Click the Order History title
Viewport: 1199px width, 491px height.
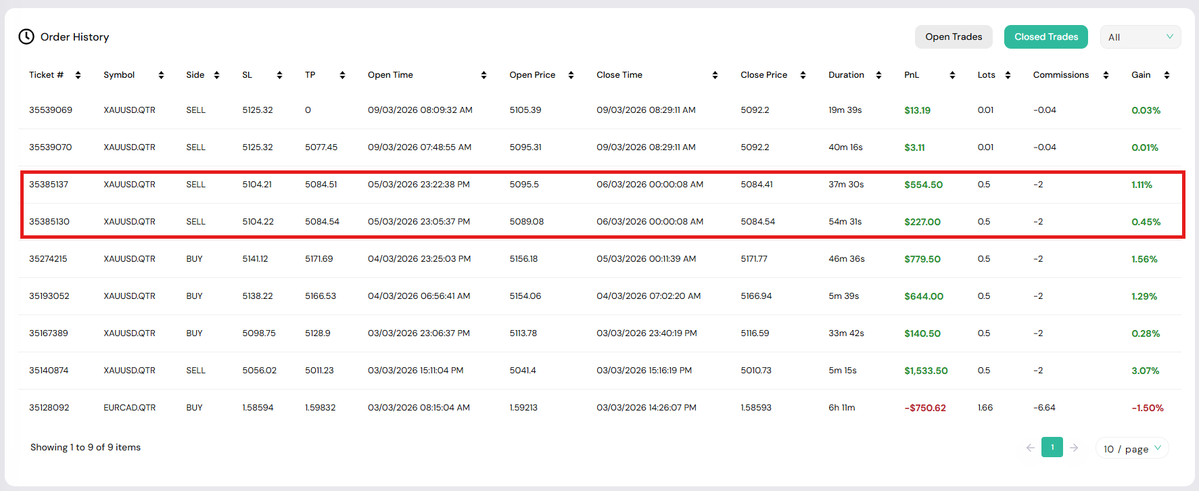74,37
